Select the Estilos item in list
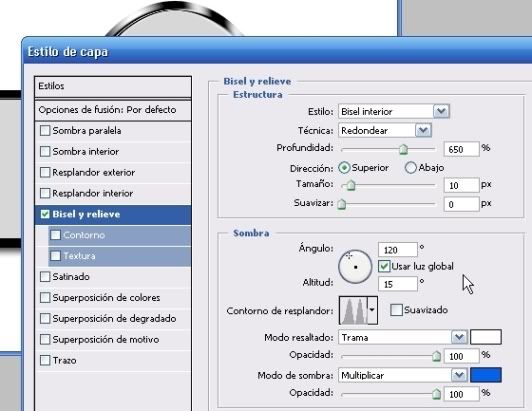Screen dimensions: 532x411 pyautogui.click(x=113, y=87)
